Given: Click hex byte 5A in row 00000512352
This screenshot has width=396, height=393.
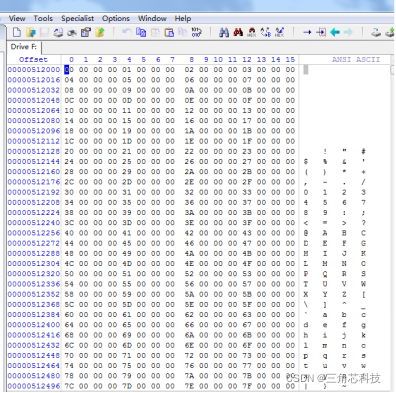Looking at the screenshot, I should [x=189, y=294].
